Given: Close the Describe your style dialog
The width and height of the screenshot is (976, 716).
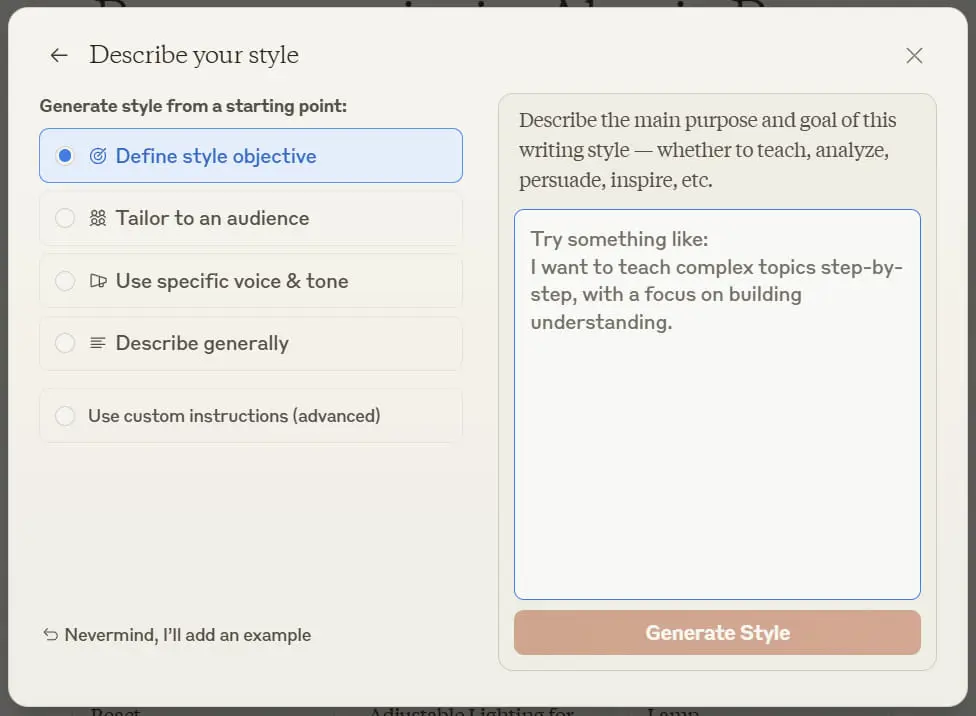Looking at the screenshot, I should (914, 55).
